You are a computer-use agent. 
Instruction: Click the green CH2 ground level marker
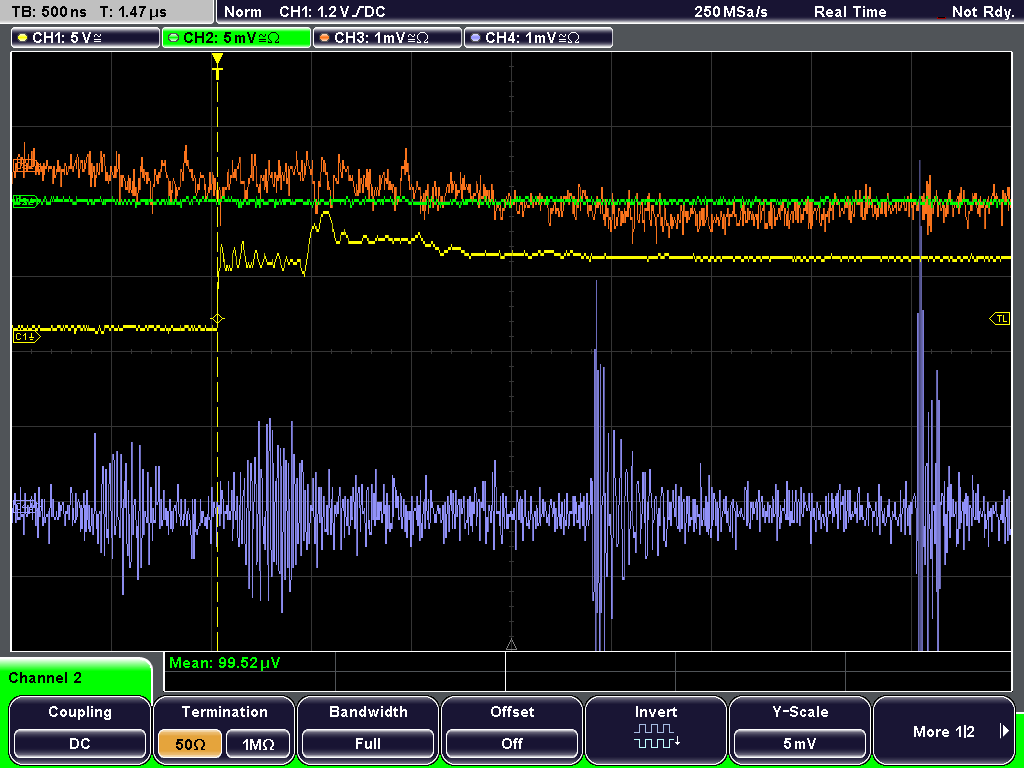(x=25, y=201)
